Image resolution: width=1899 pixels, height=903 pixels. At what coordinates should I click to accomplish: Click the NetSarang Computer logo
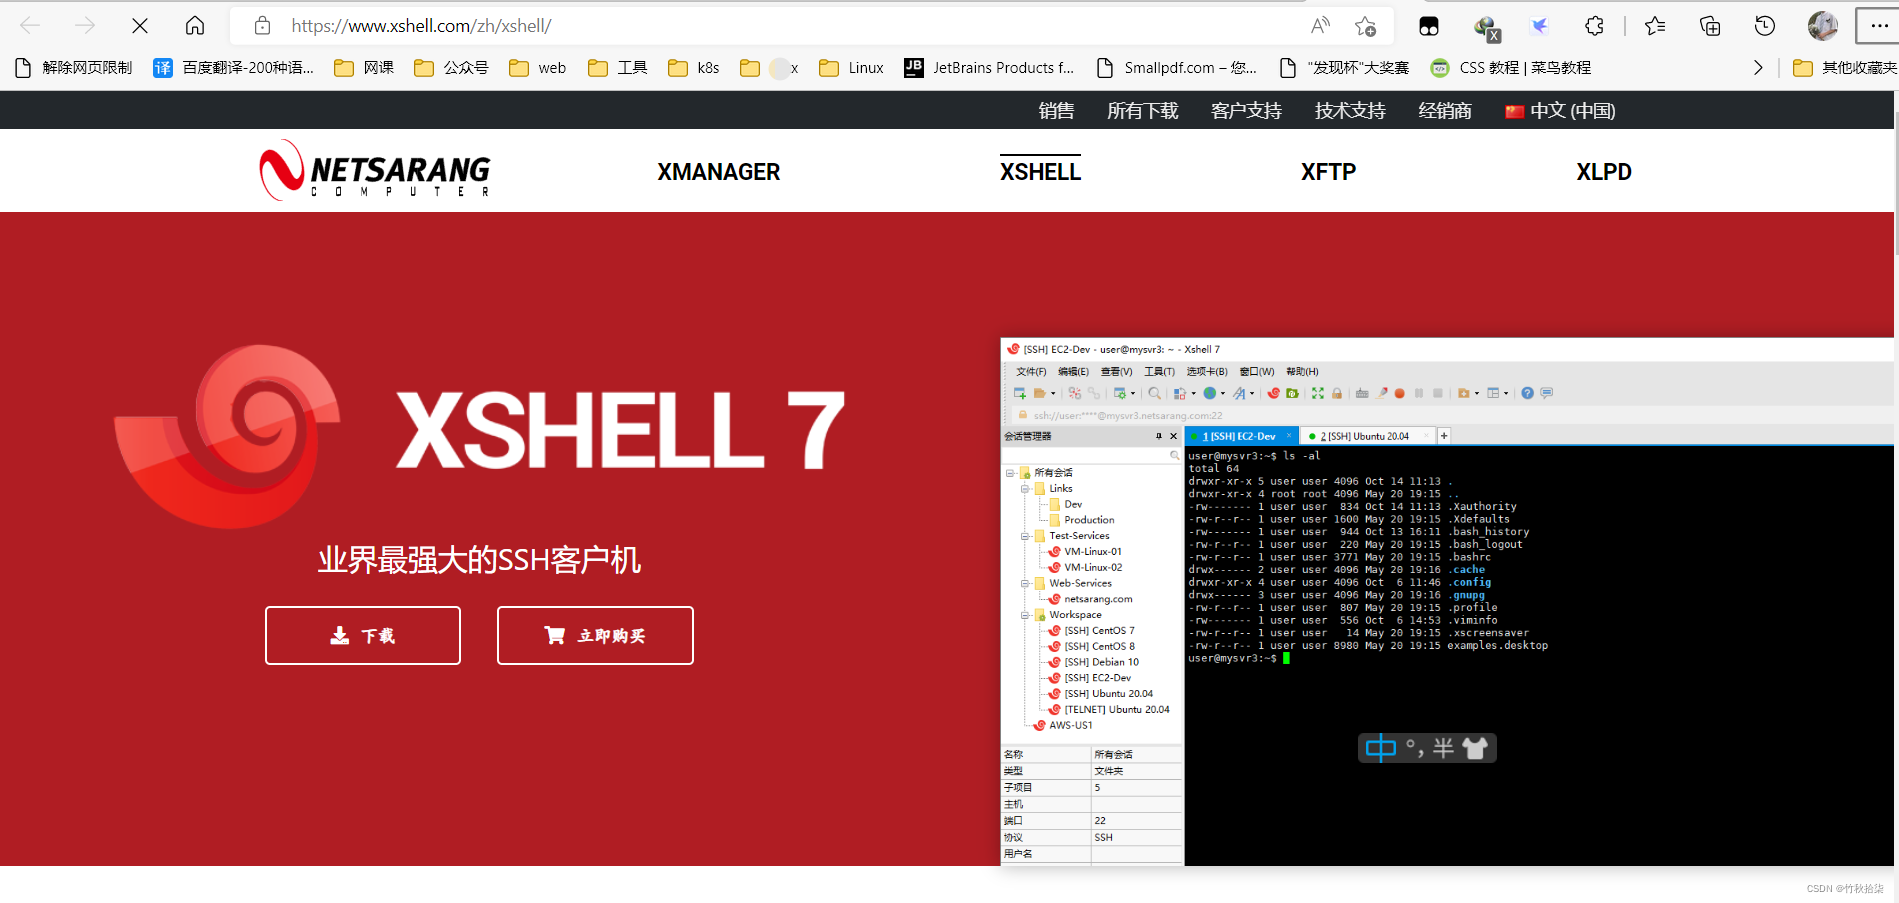pos(375,170)
